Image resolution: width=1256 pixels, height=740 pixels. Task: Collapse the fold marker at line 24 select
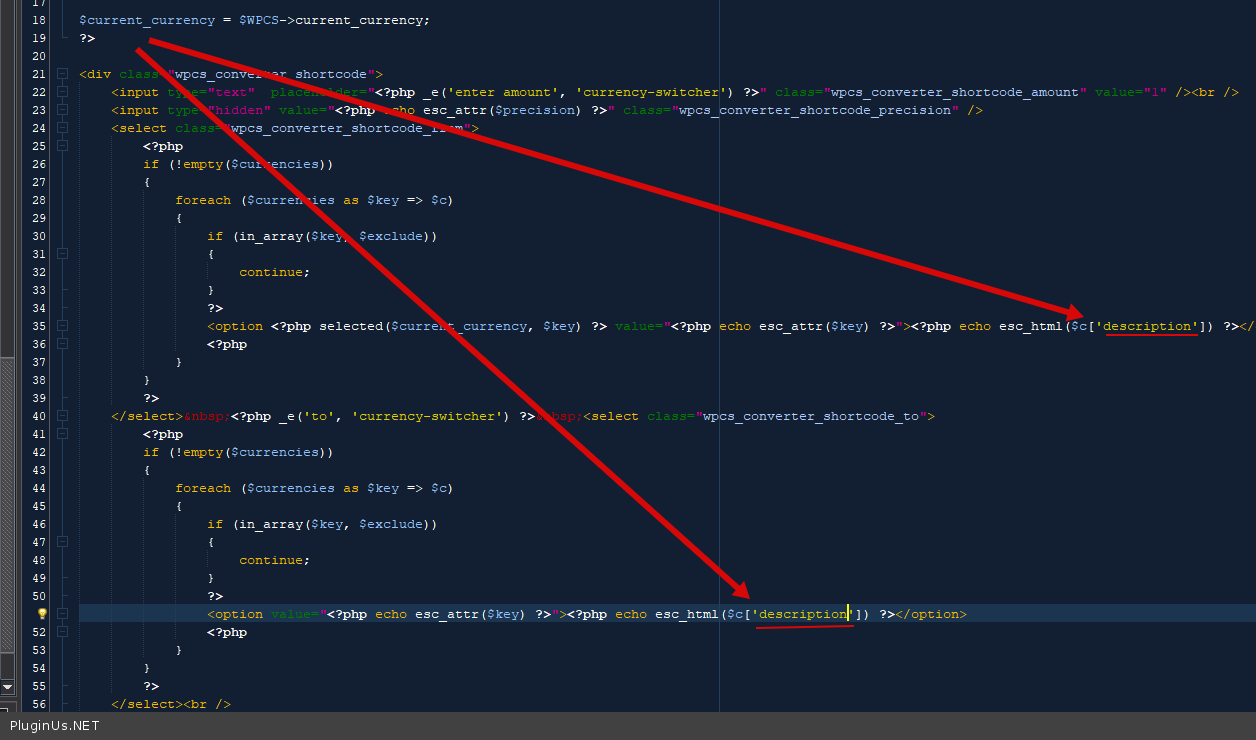click(x=62, y=128)
